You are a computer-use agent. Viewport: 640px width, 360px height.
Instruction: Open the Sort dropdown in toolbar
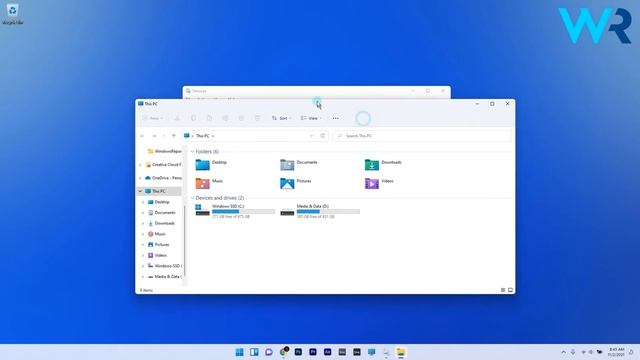(281, 118)
